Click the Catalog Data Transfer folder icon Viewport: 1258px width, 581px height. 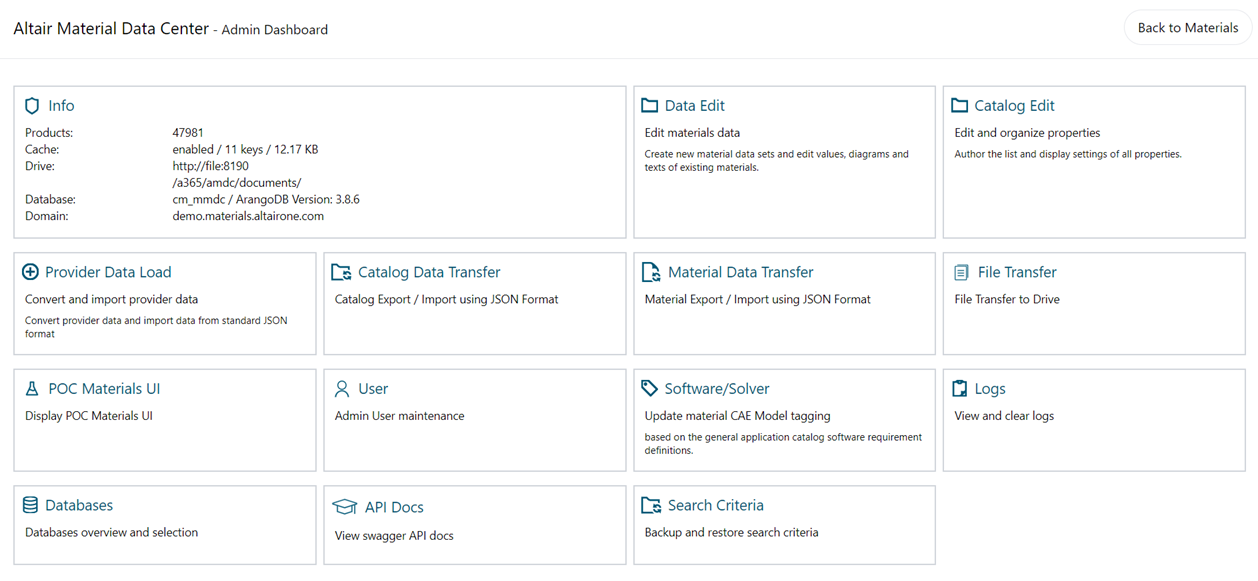click(x=341, y=272)
